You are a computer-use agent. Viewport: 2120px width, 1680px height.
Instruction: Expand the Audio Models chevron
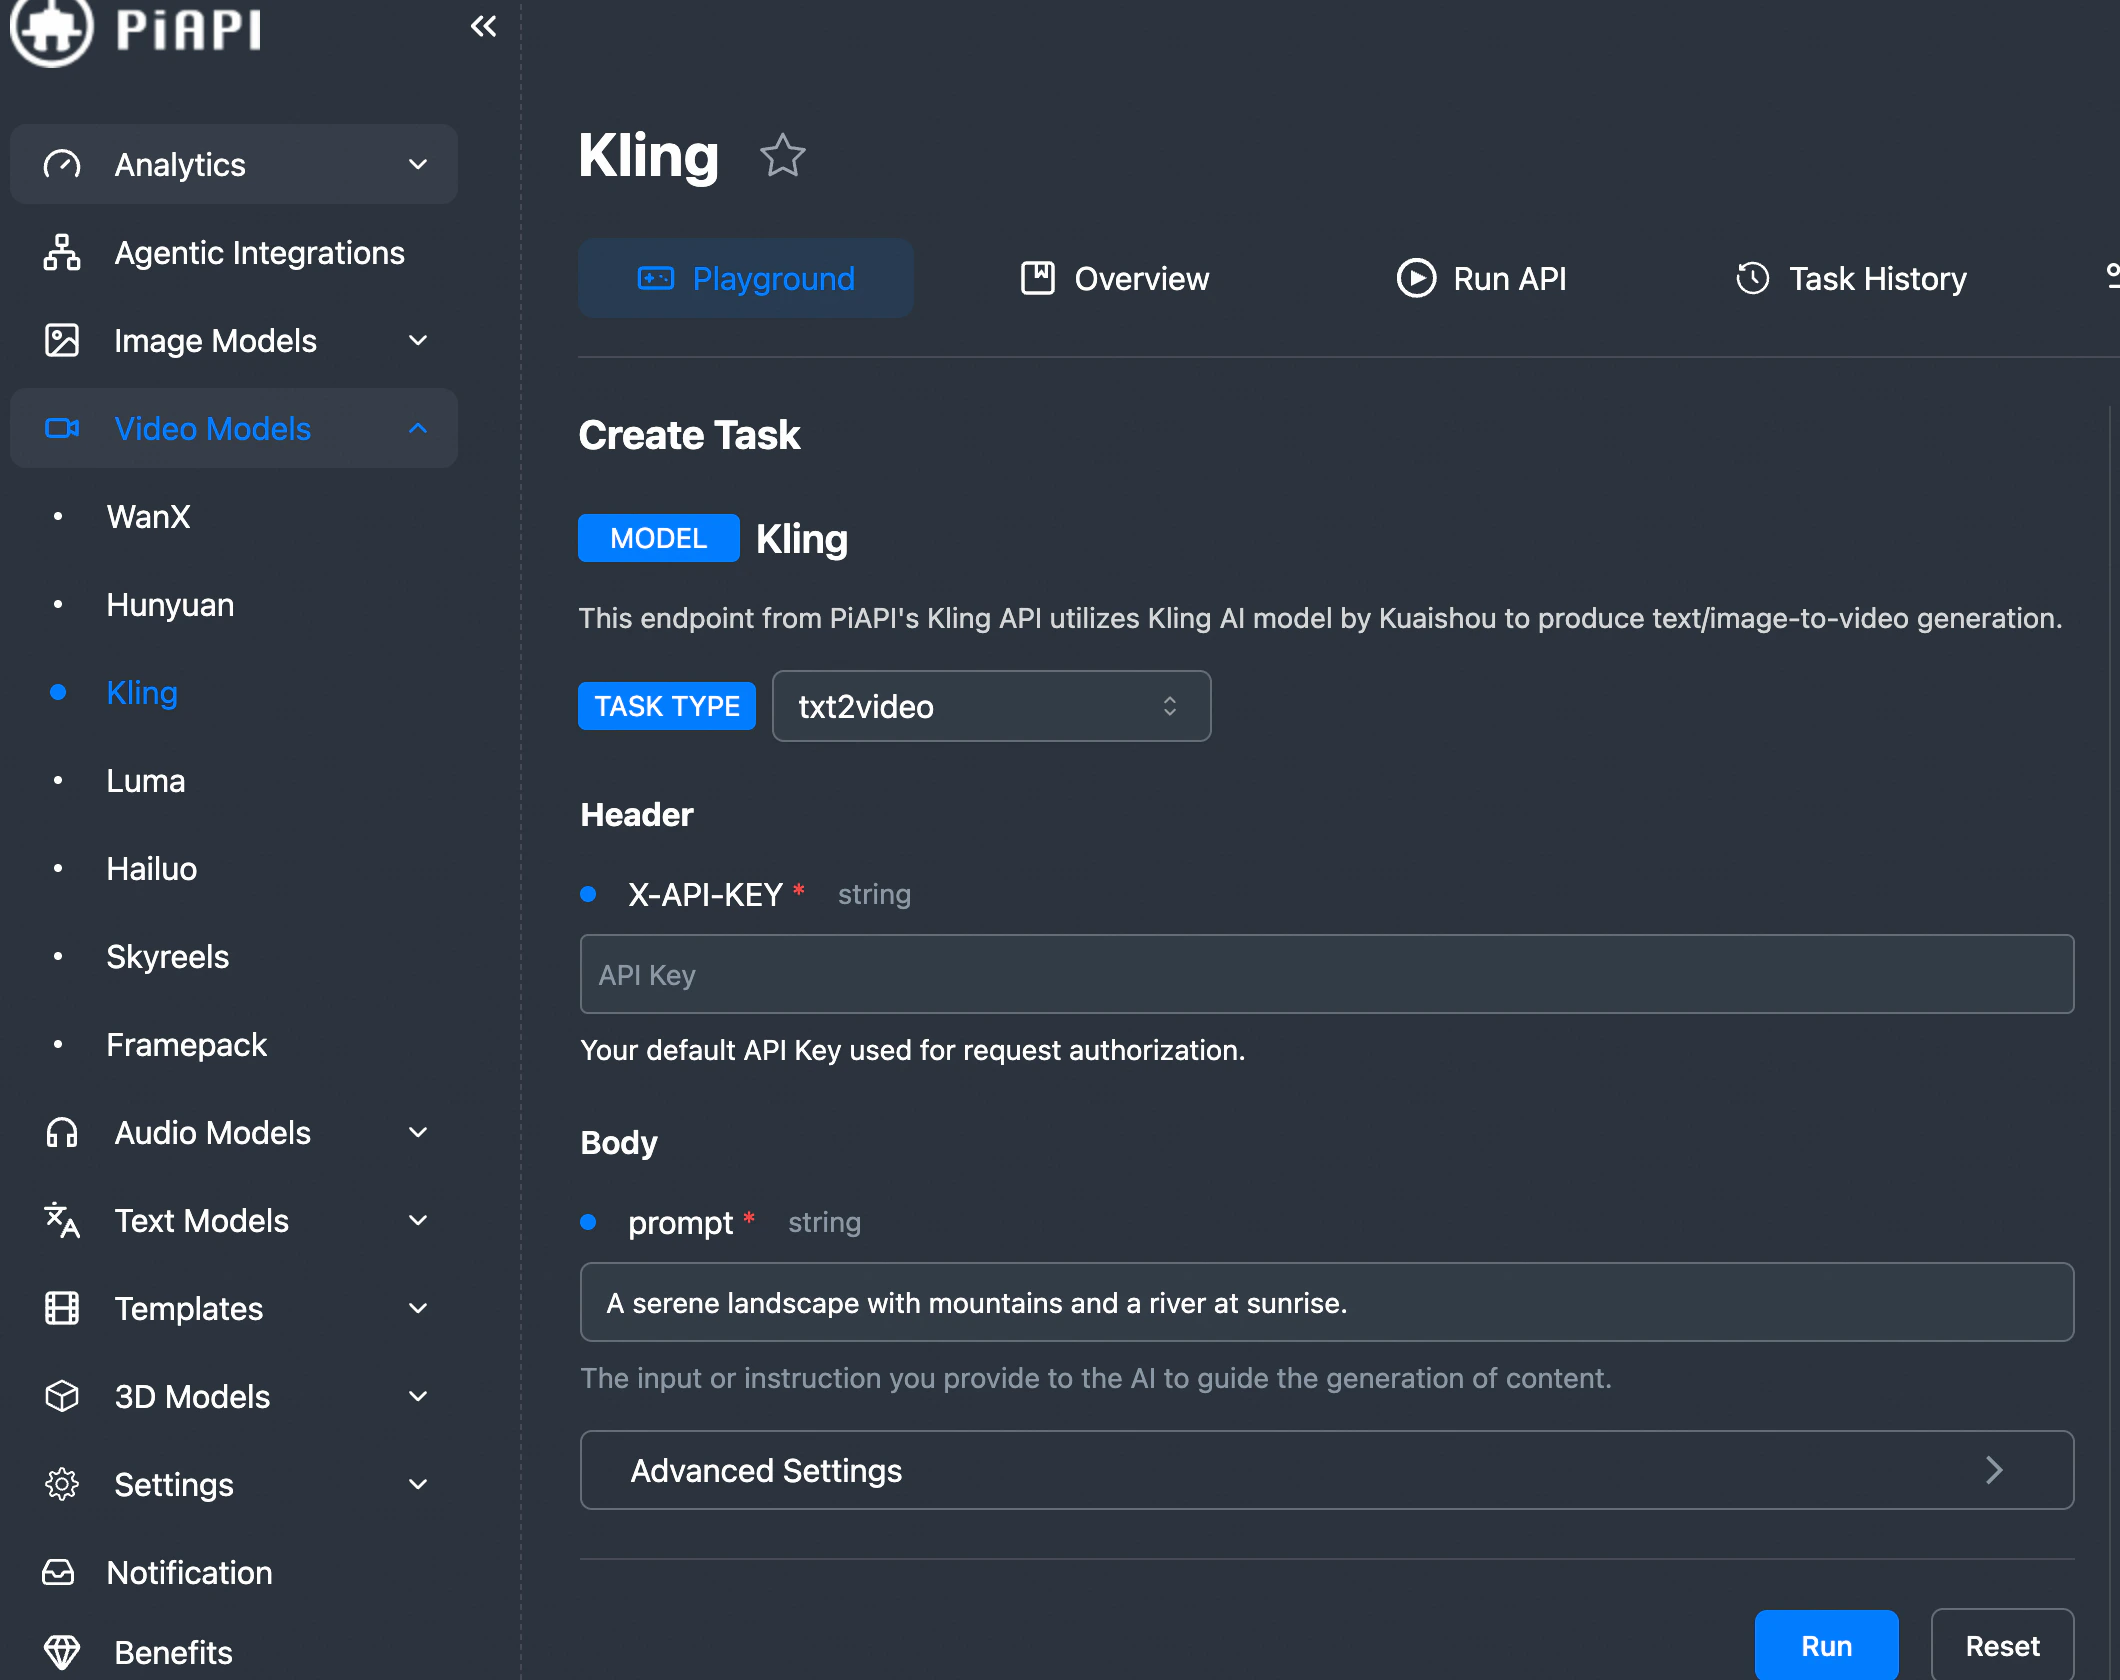(418, 1132)
